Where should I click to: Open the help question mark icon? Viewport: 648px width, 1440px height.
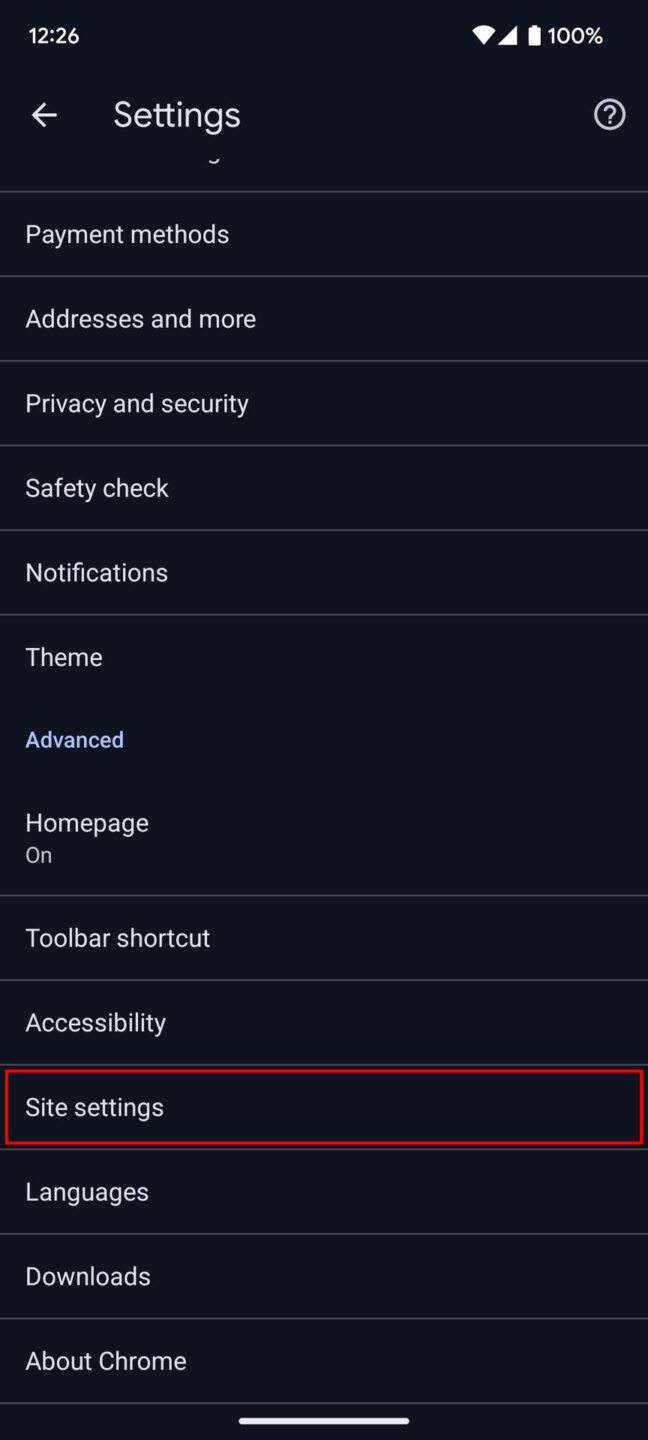coord(609,114)
